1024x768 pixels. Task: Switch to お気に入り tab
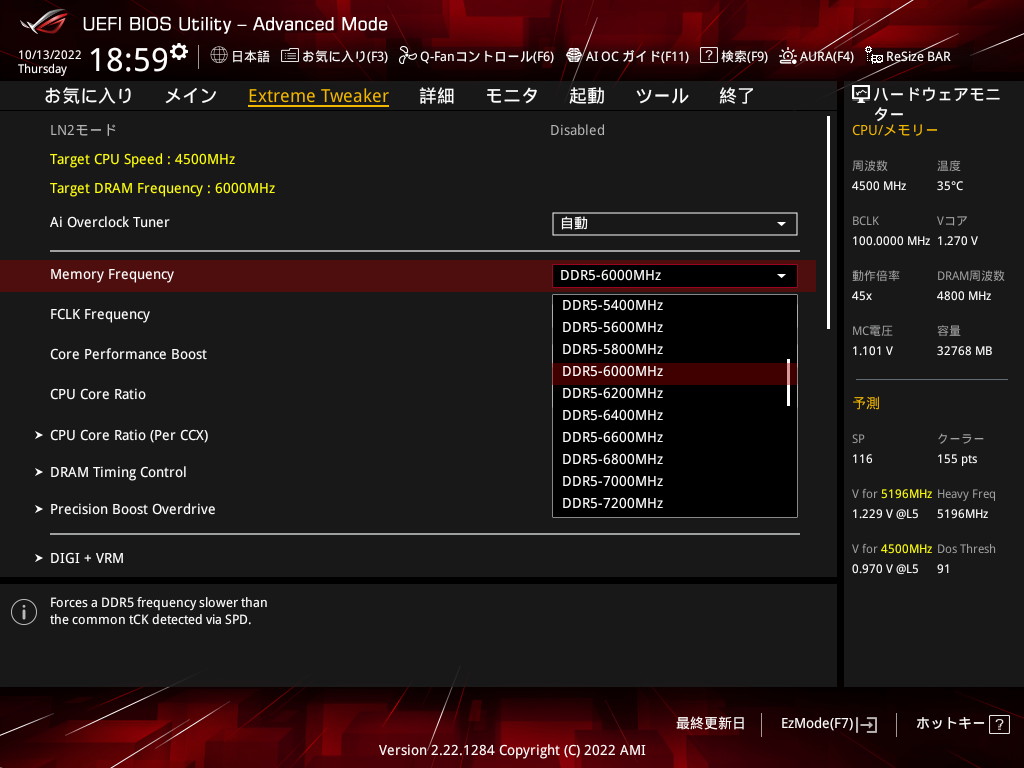[x=89, y=95]
